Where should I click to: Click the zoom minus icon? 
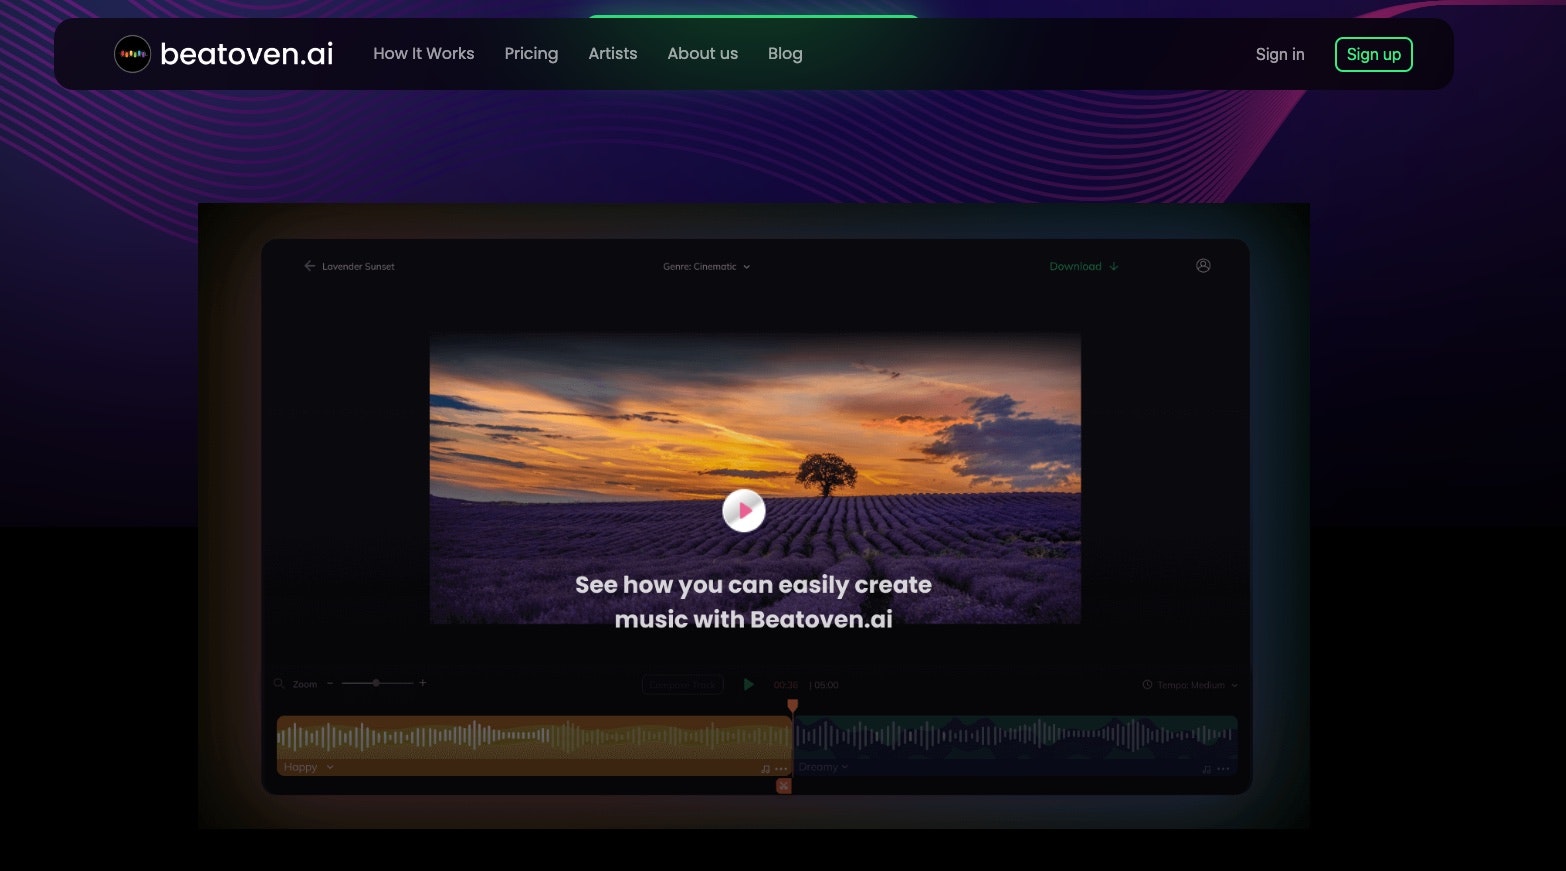tap(330, 683)
